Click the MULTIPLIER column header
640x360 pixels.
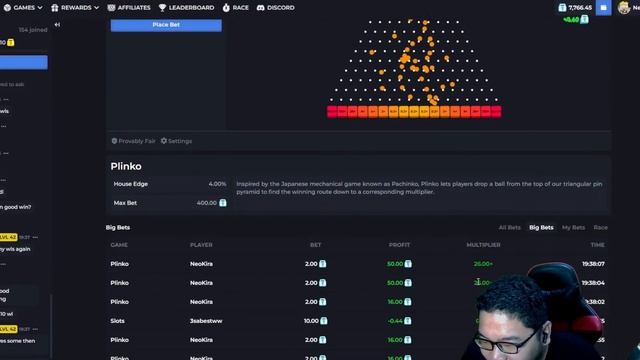click(483, 245)
